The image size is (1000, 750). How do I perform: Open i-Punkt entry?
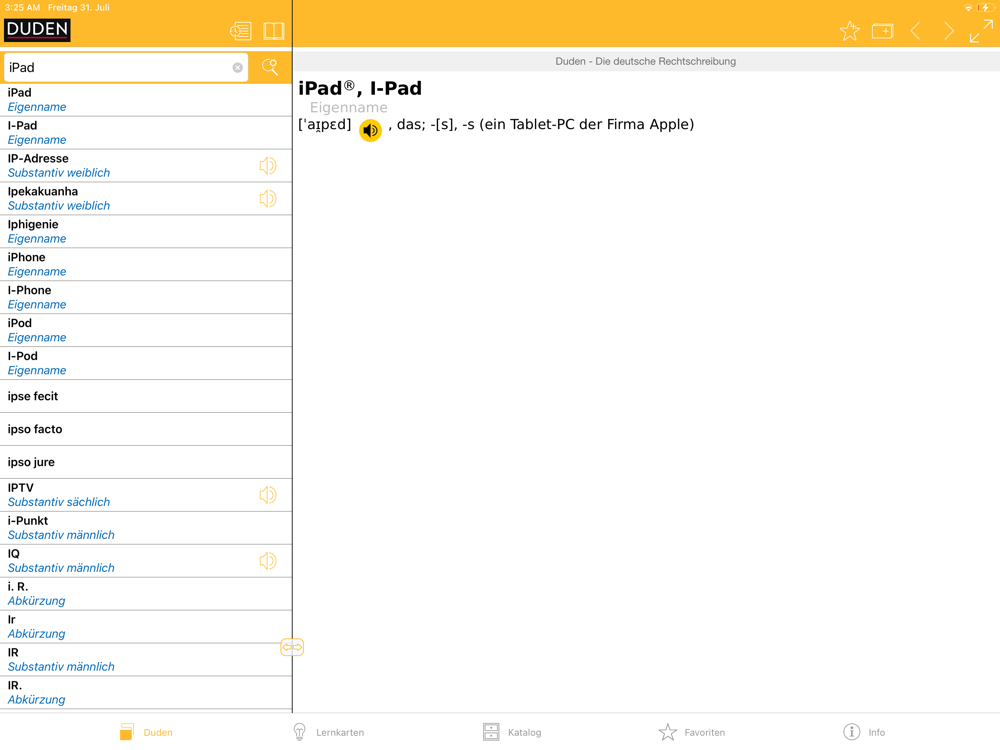[146, 528]
